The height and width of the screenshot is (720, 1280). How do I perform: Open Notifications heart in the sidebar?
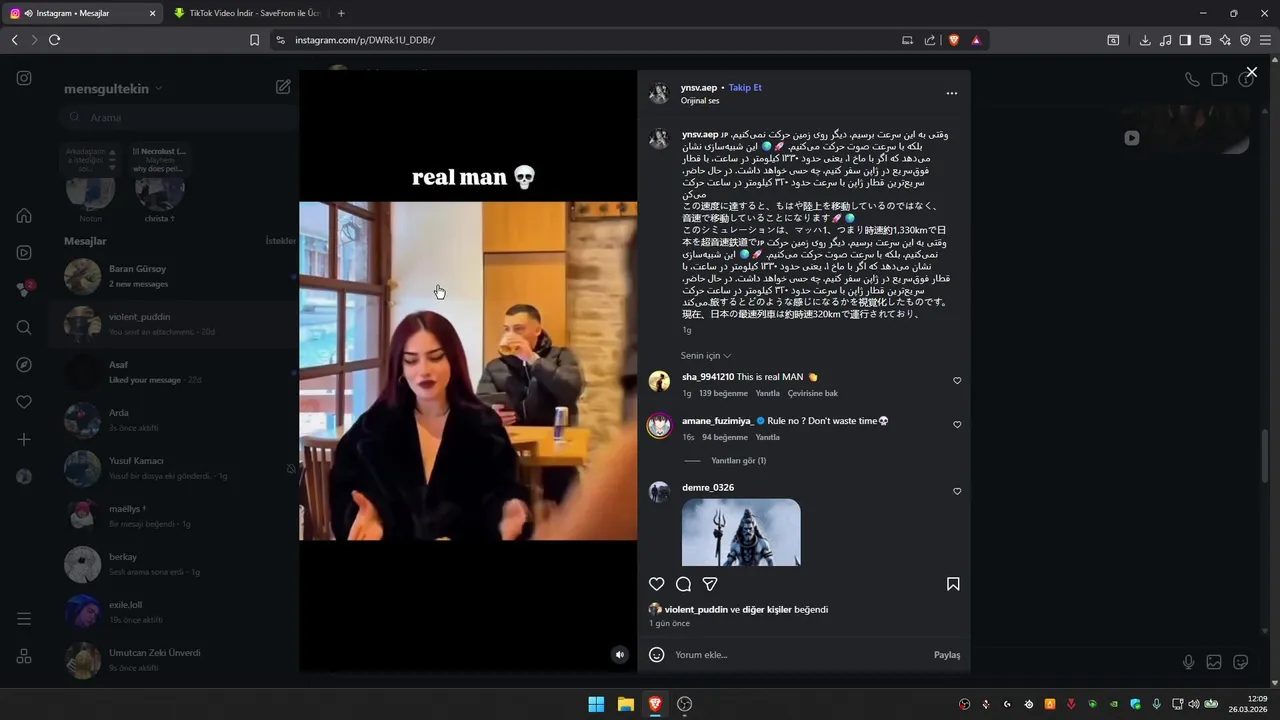[x=24, y=402]
